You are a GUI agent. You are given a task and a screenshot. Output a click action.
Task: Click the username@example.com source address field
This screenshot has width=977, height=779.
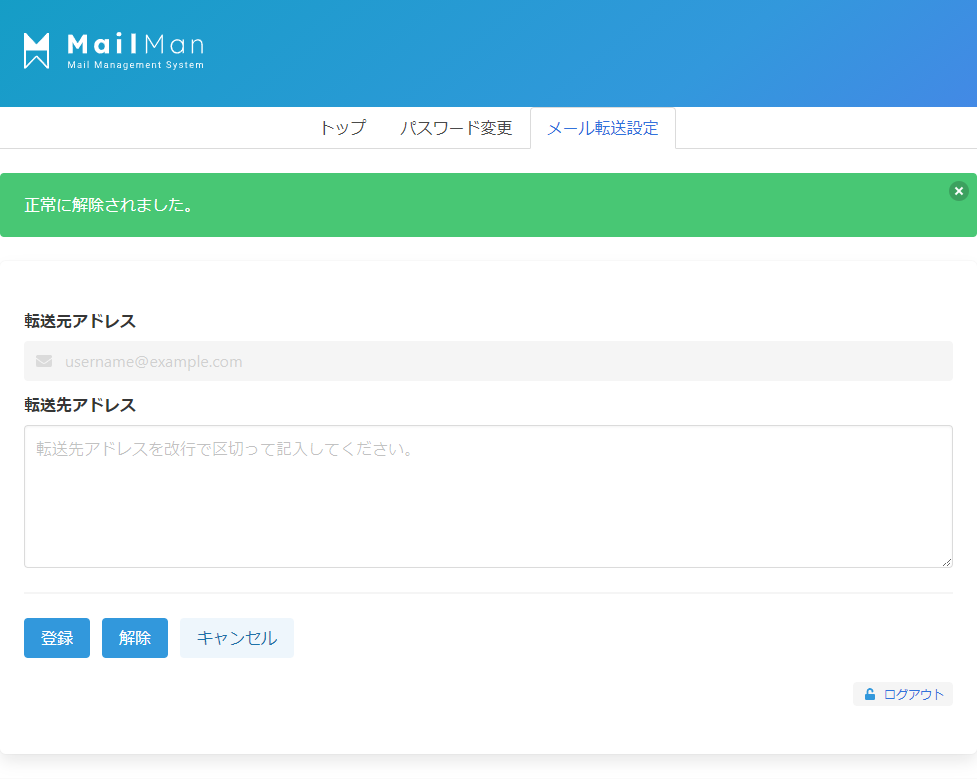[500, 361]
